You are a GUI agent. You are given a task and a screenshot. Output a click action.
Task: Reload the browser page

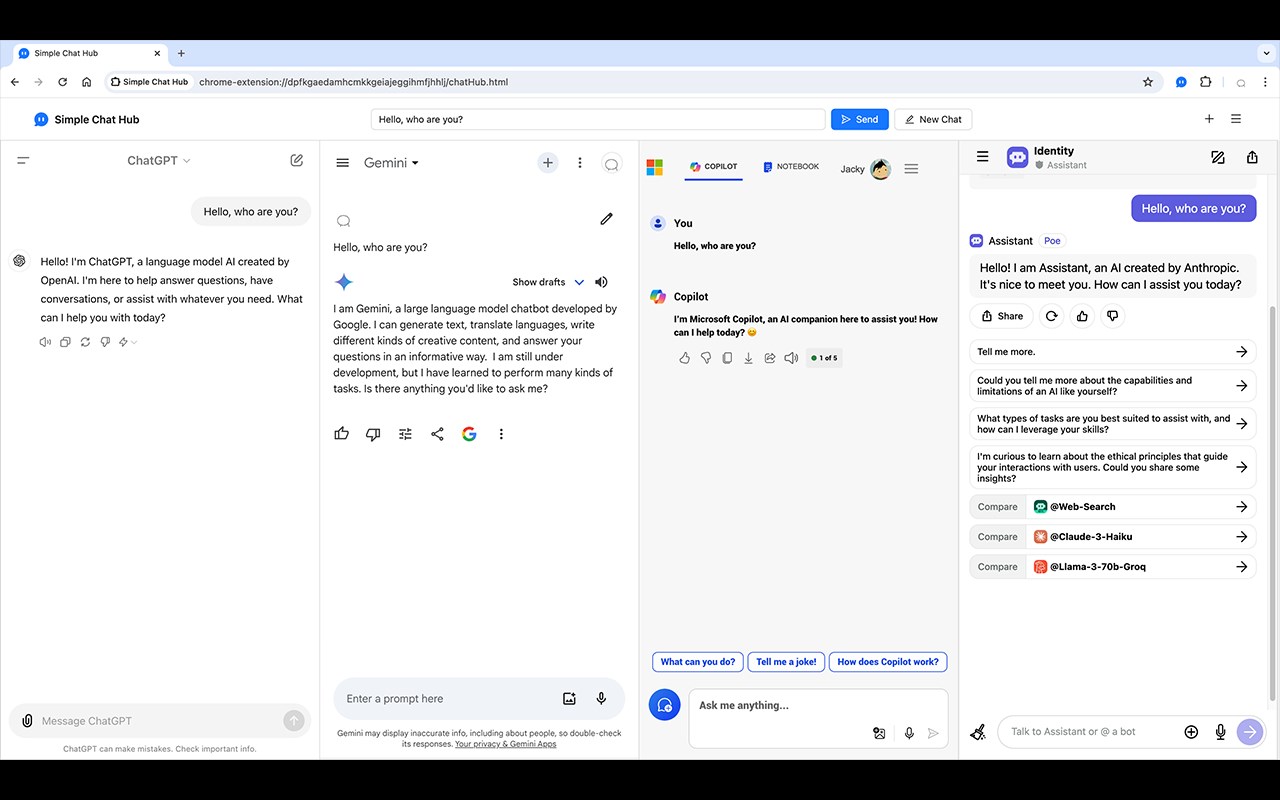(x=62, y=82)
